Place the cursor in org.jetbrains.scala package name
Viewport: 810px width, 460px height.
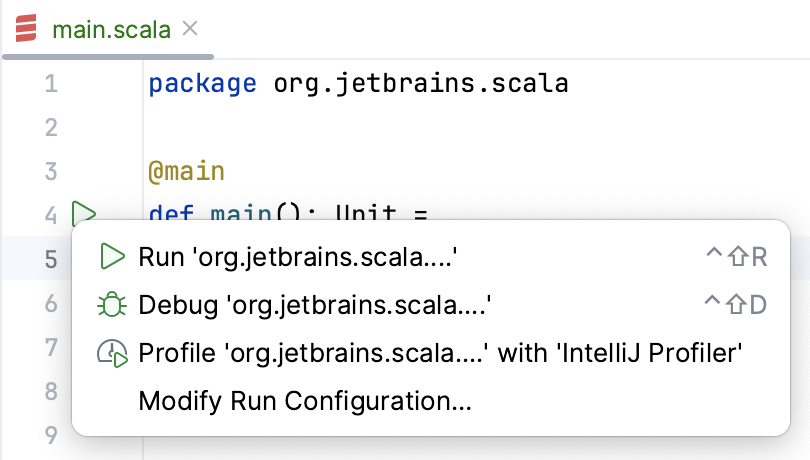pos(420,84)
